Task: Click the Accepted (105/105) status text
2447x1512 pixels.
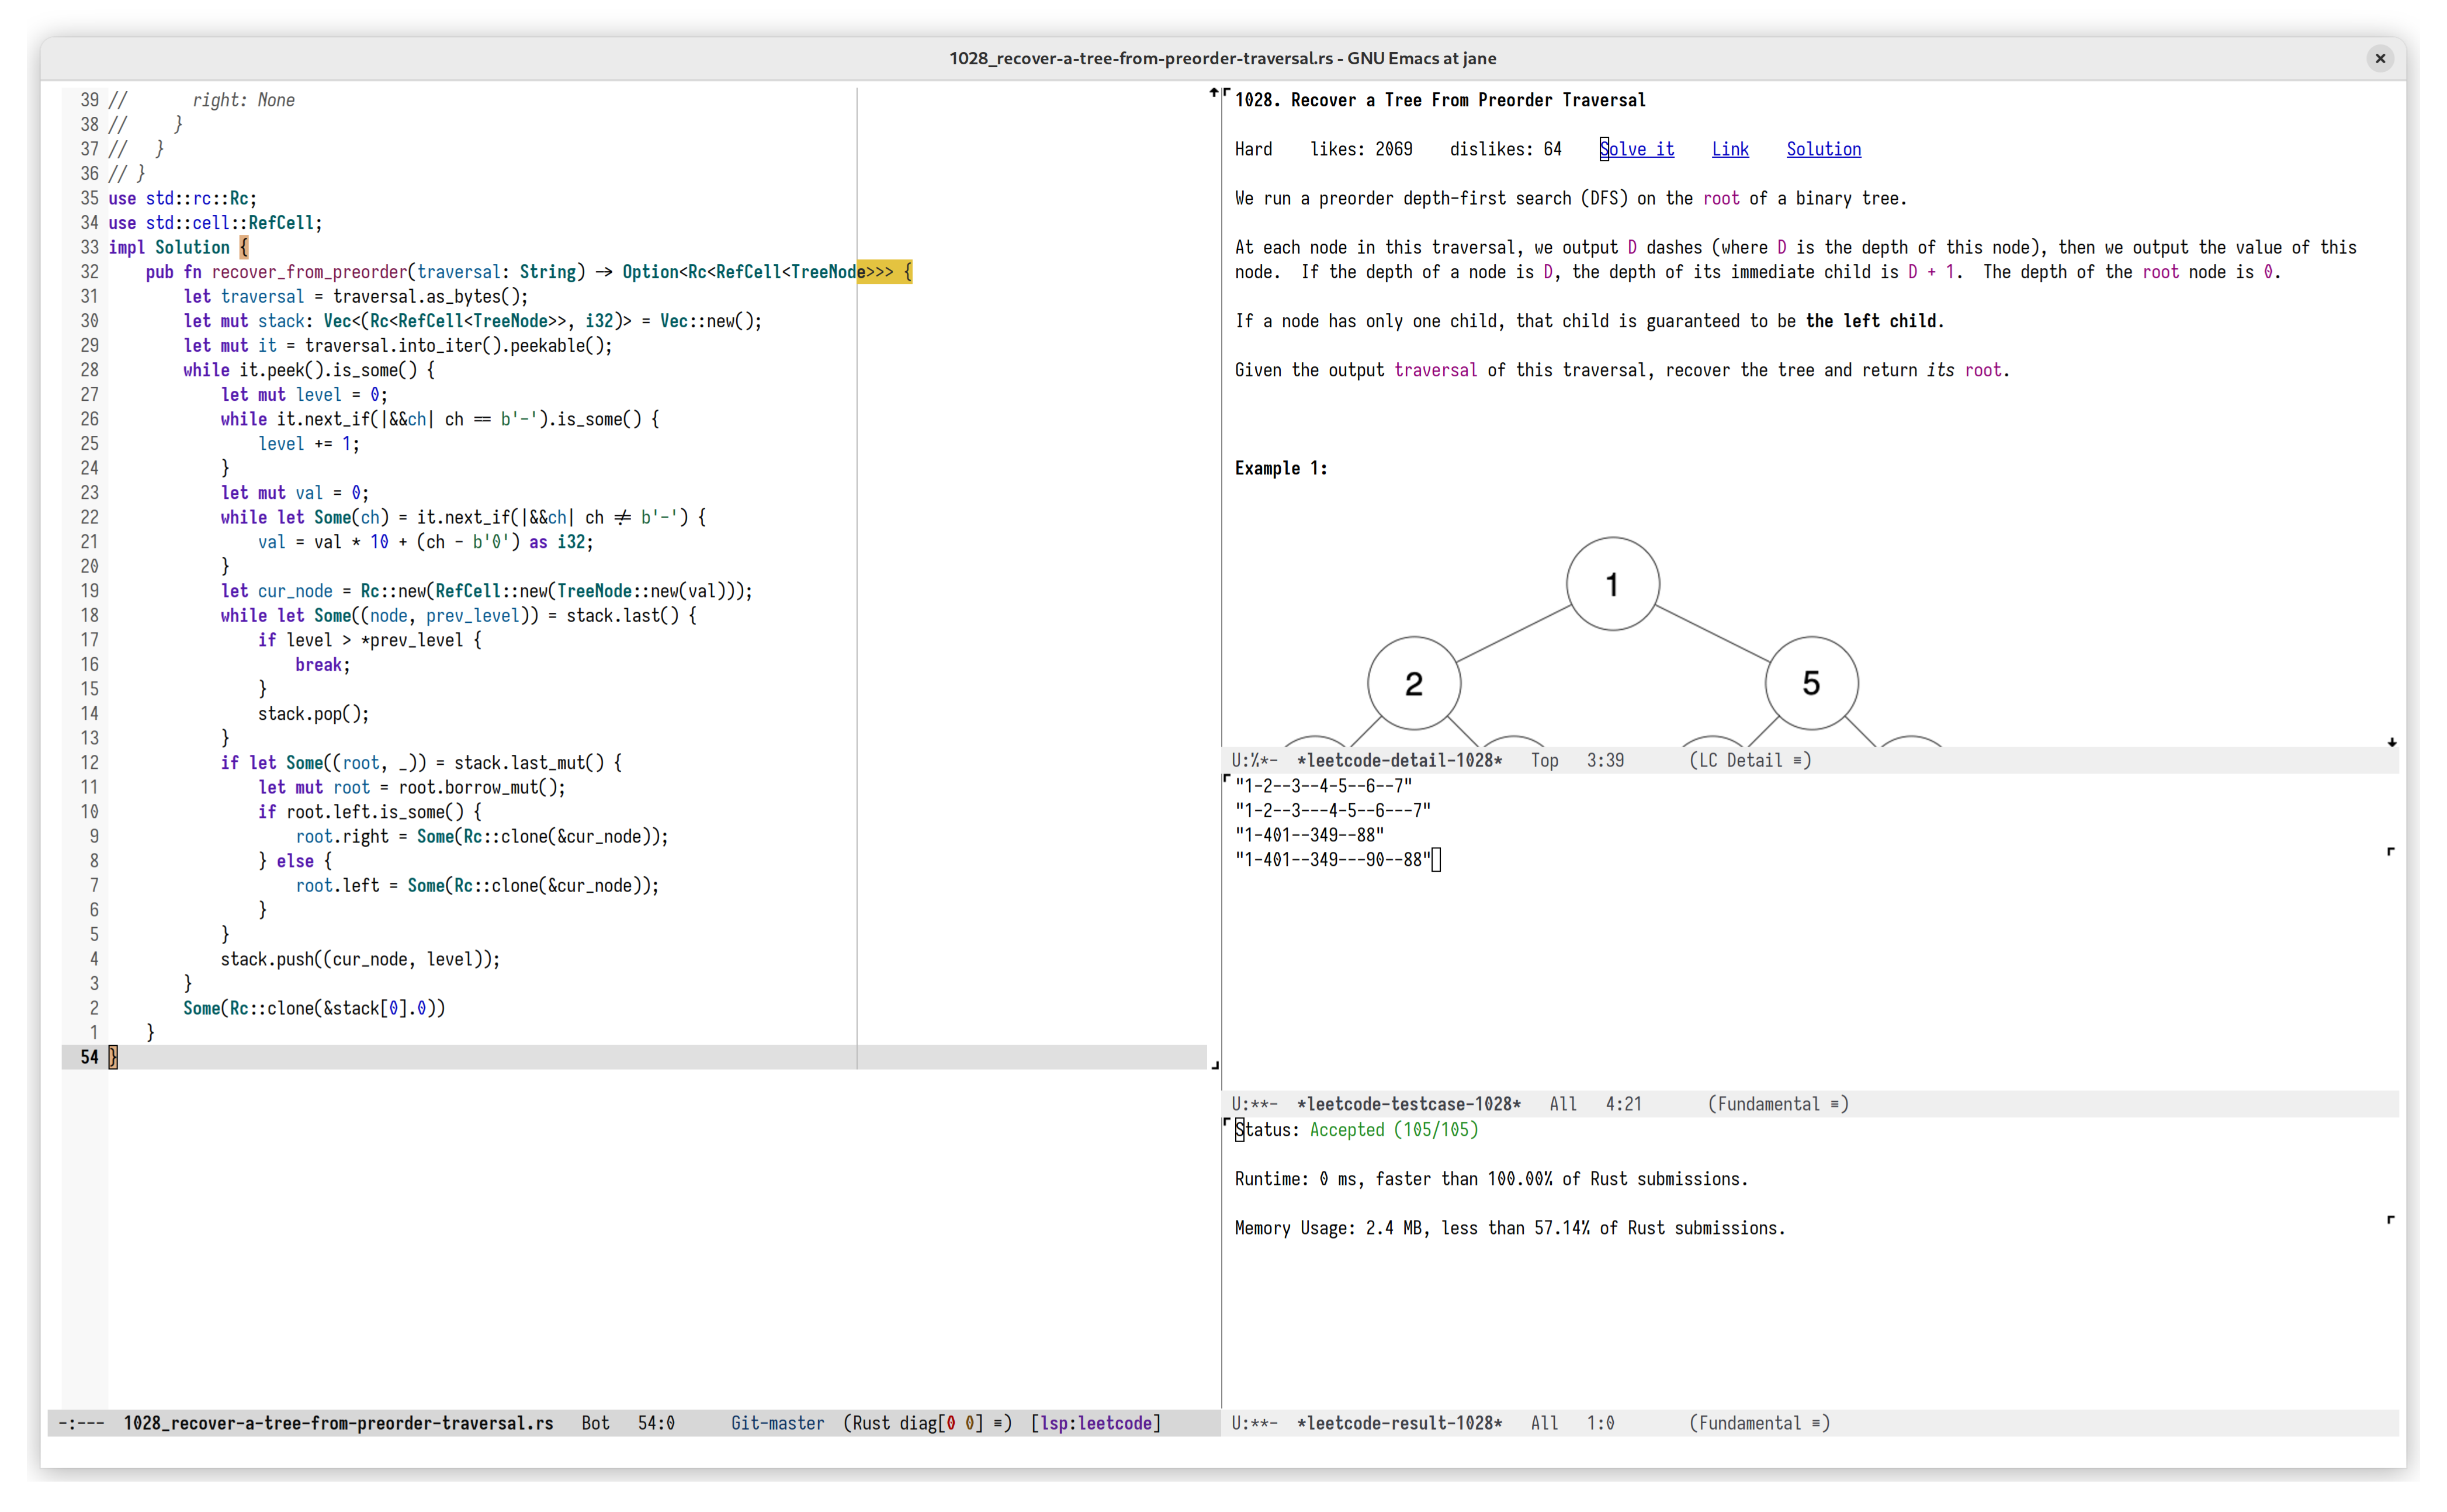Action: point(1393,1130)
